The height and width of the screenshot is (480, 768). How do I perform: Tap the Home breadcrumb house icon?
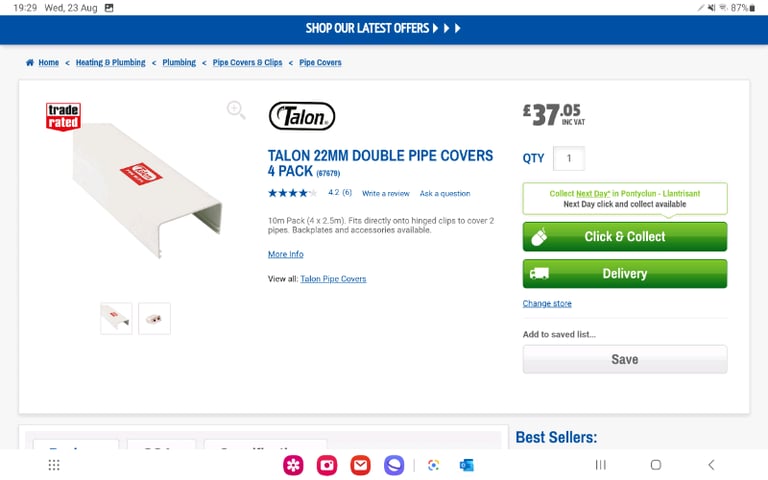(x=30, y=63)
